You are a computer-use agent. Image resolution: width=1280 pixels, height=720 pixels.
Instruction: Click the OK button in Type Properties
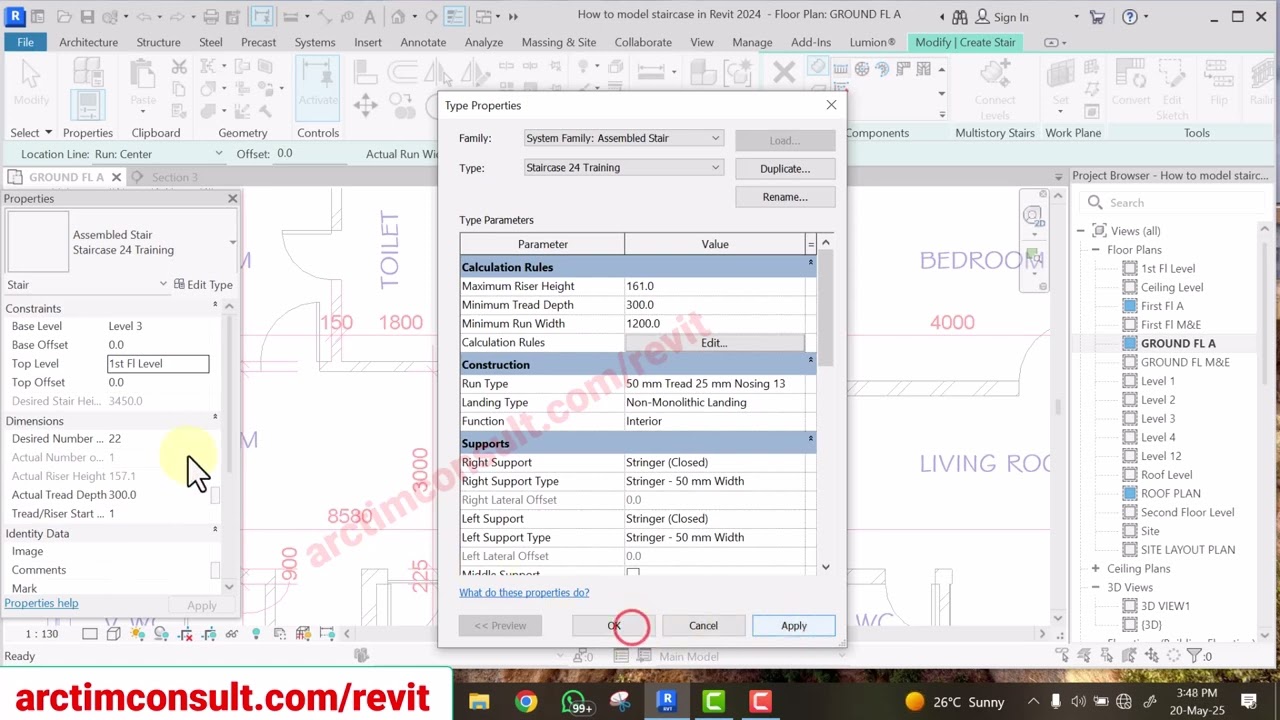[x=614, y=626]
